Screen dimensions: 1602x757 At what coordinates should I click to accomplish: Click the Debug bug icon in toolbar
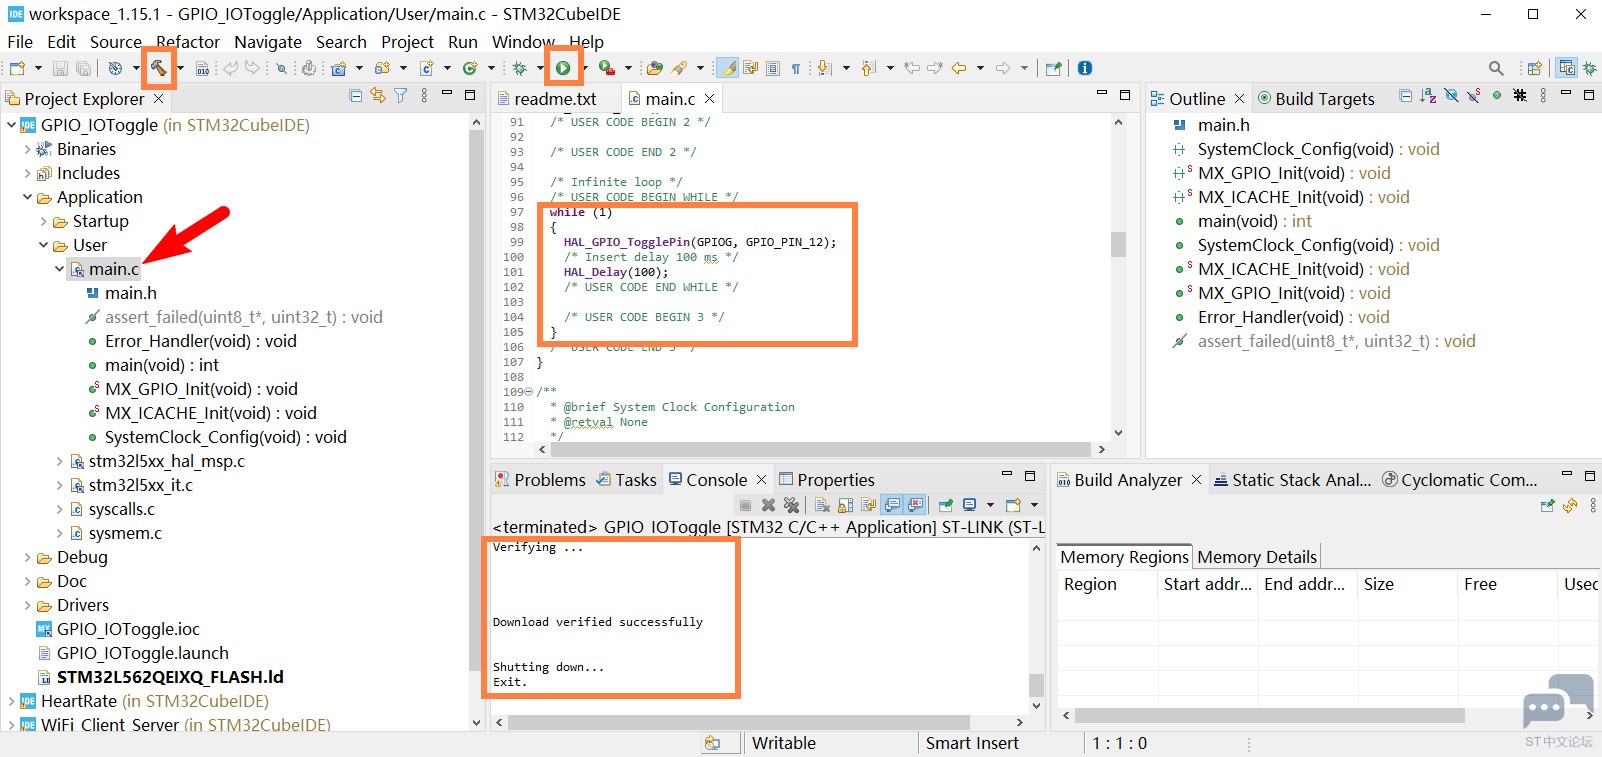pos(520,68)
